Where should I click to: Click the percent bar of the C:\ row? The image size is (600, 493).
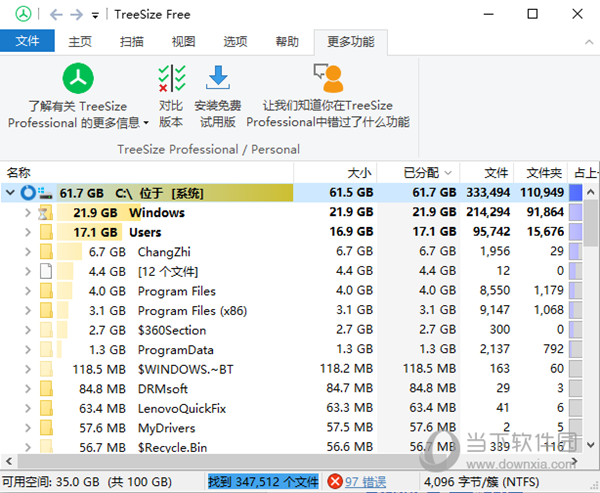click(576, 192)
